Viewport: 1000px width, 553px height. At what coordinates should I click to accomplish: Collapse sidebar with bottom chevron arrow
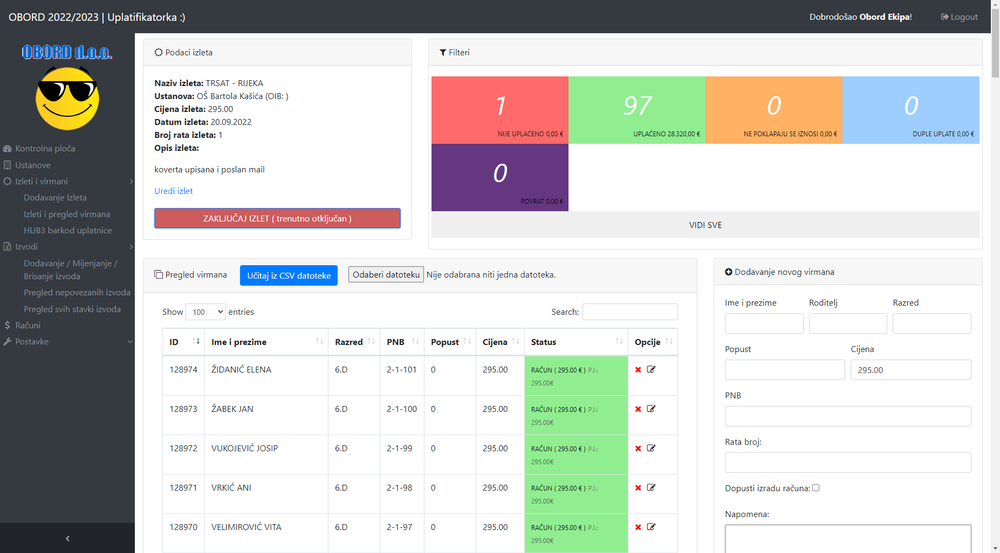(x=67, y=538)
